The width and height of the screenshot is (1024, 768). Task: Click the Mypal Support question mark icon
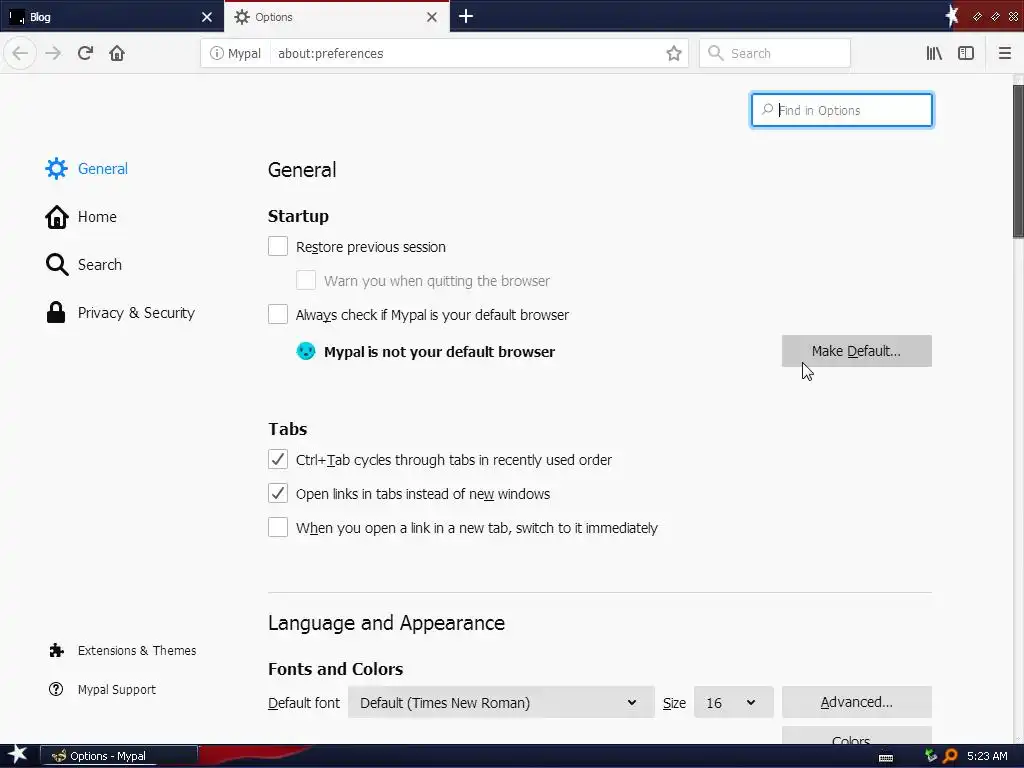[56, 689]
